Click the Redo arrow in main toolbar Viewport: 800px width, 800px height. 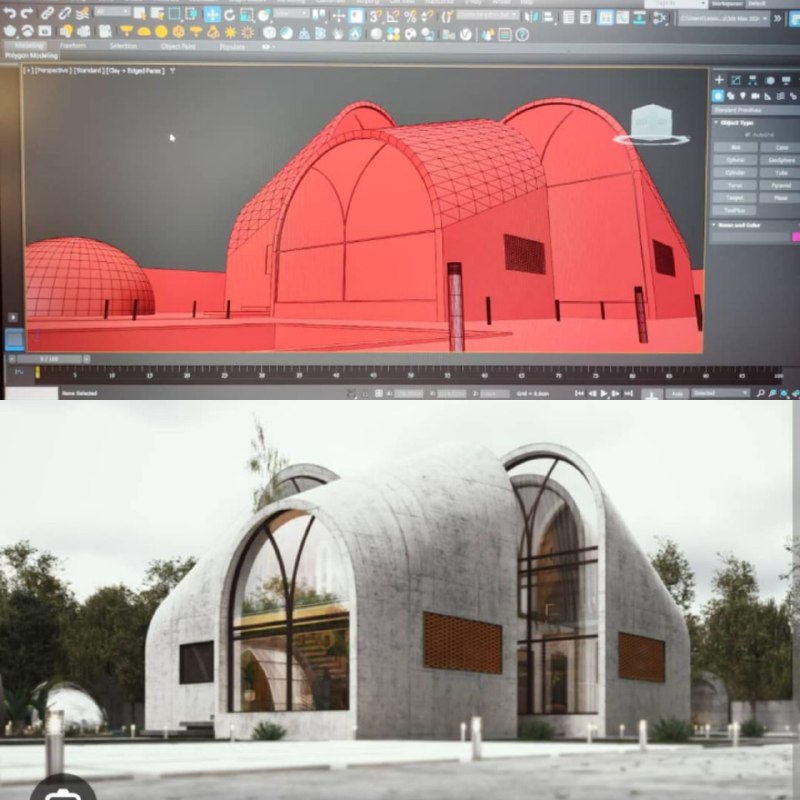27,14
